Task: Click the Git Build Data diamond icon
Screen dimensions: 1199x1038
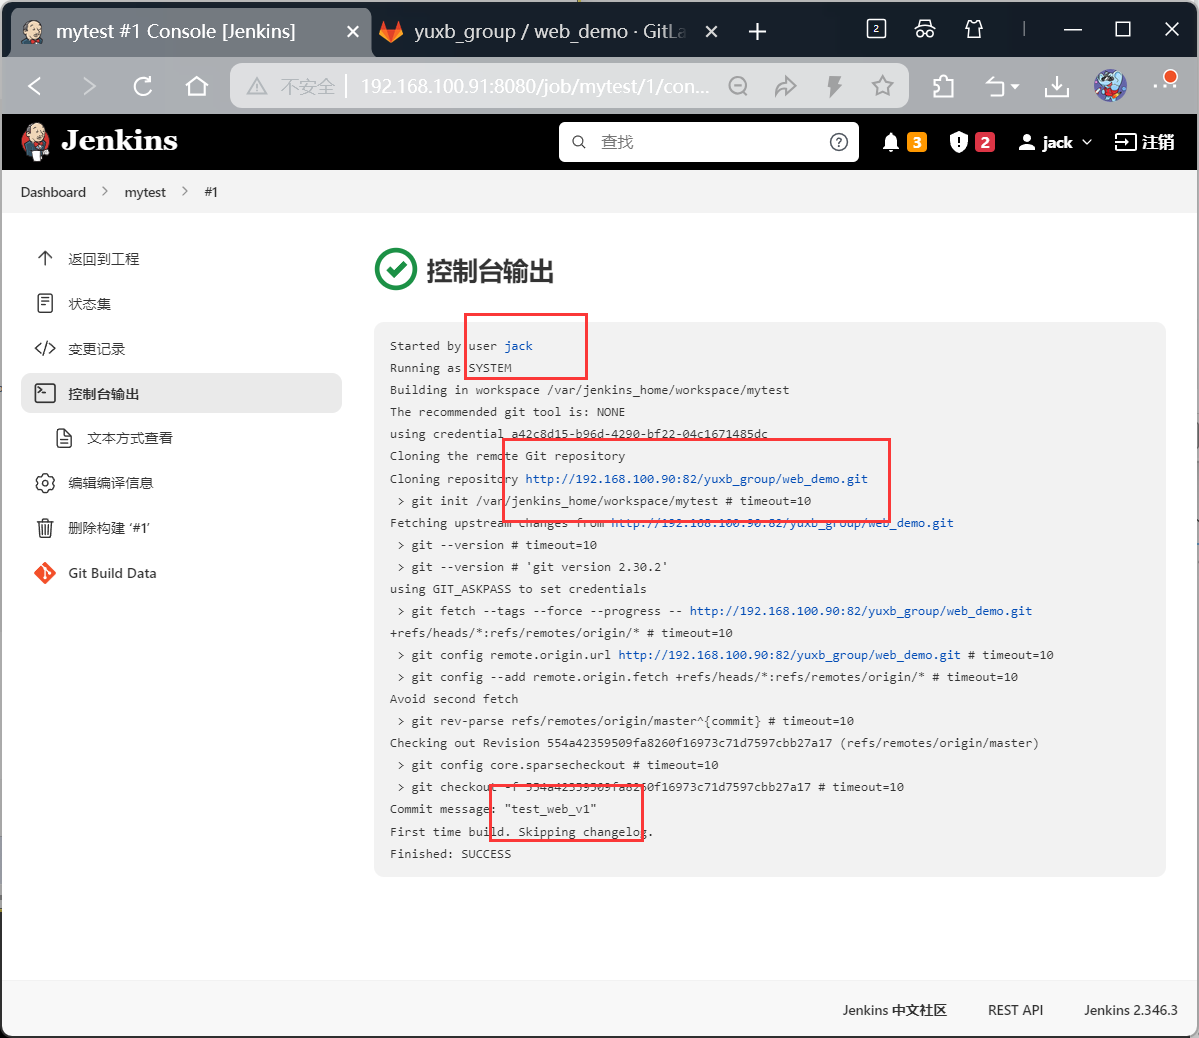Action: (45, 573)
